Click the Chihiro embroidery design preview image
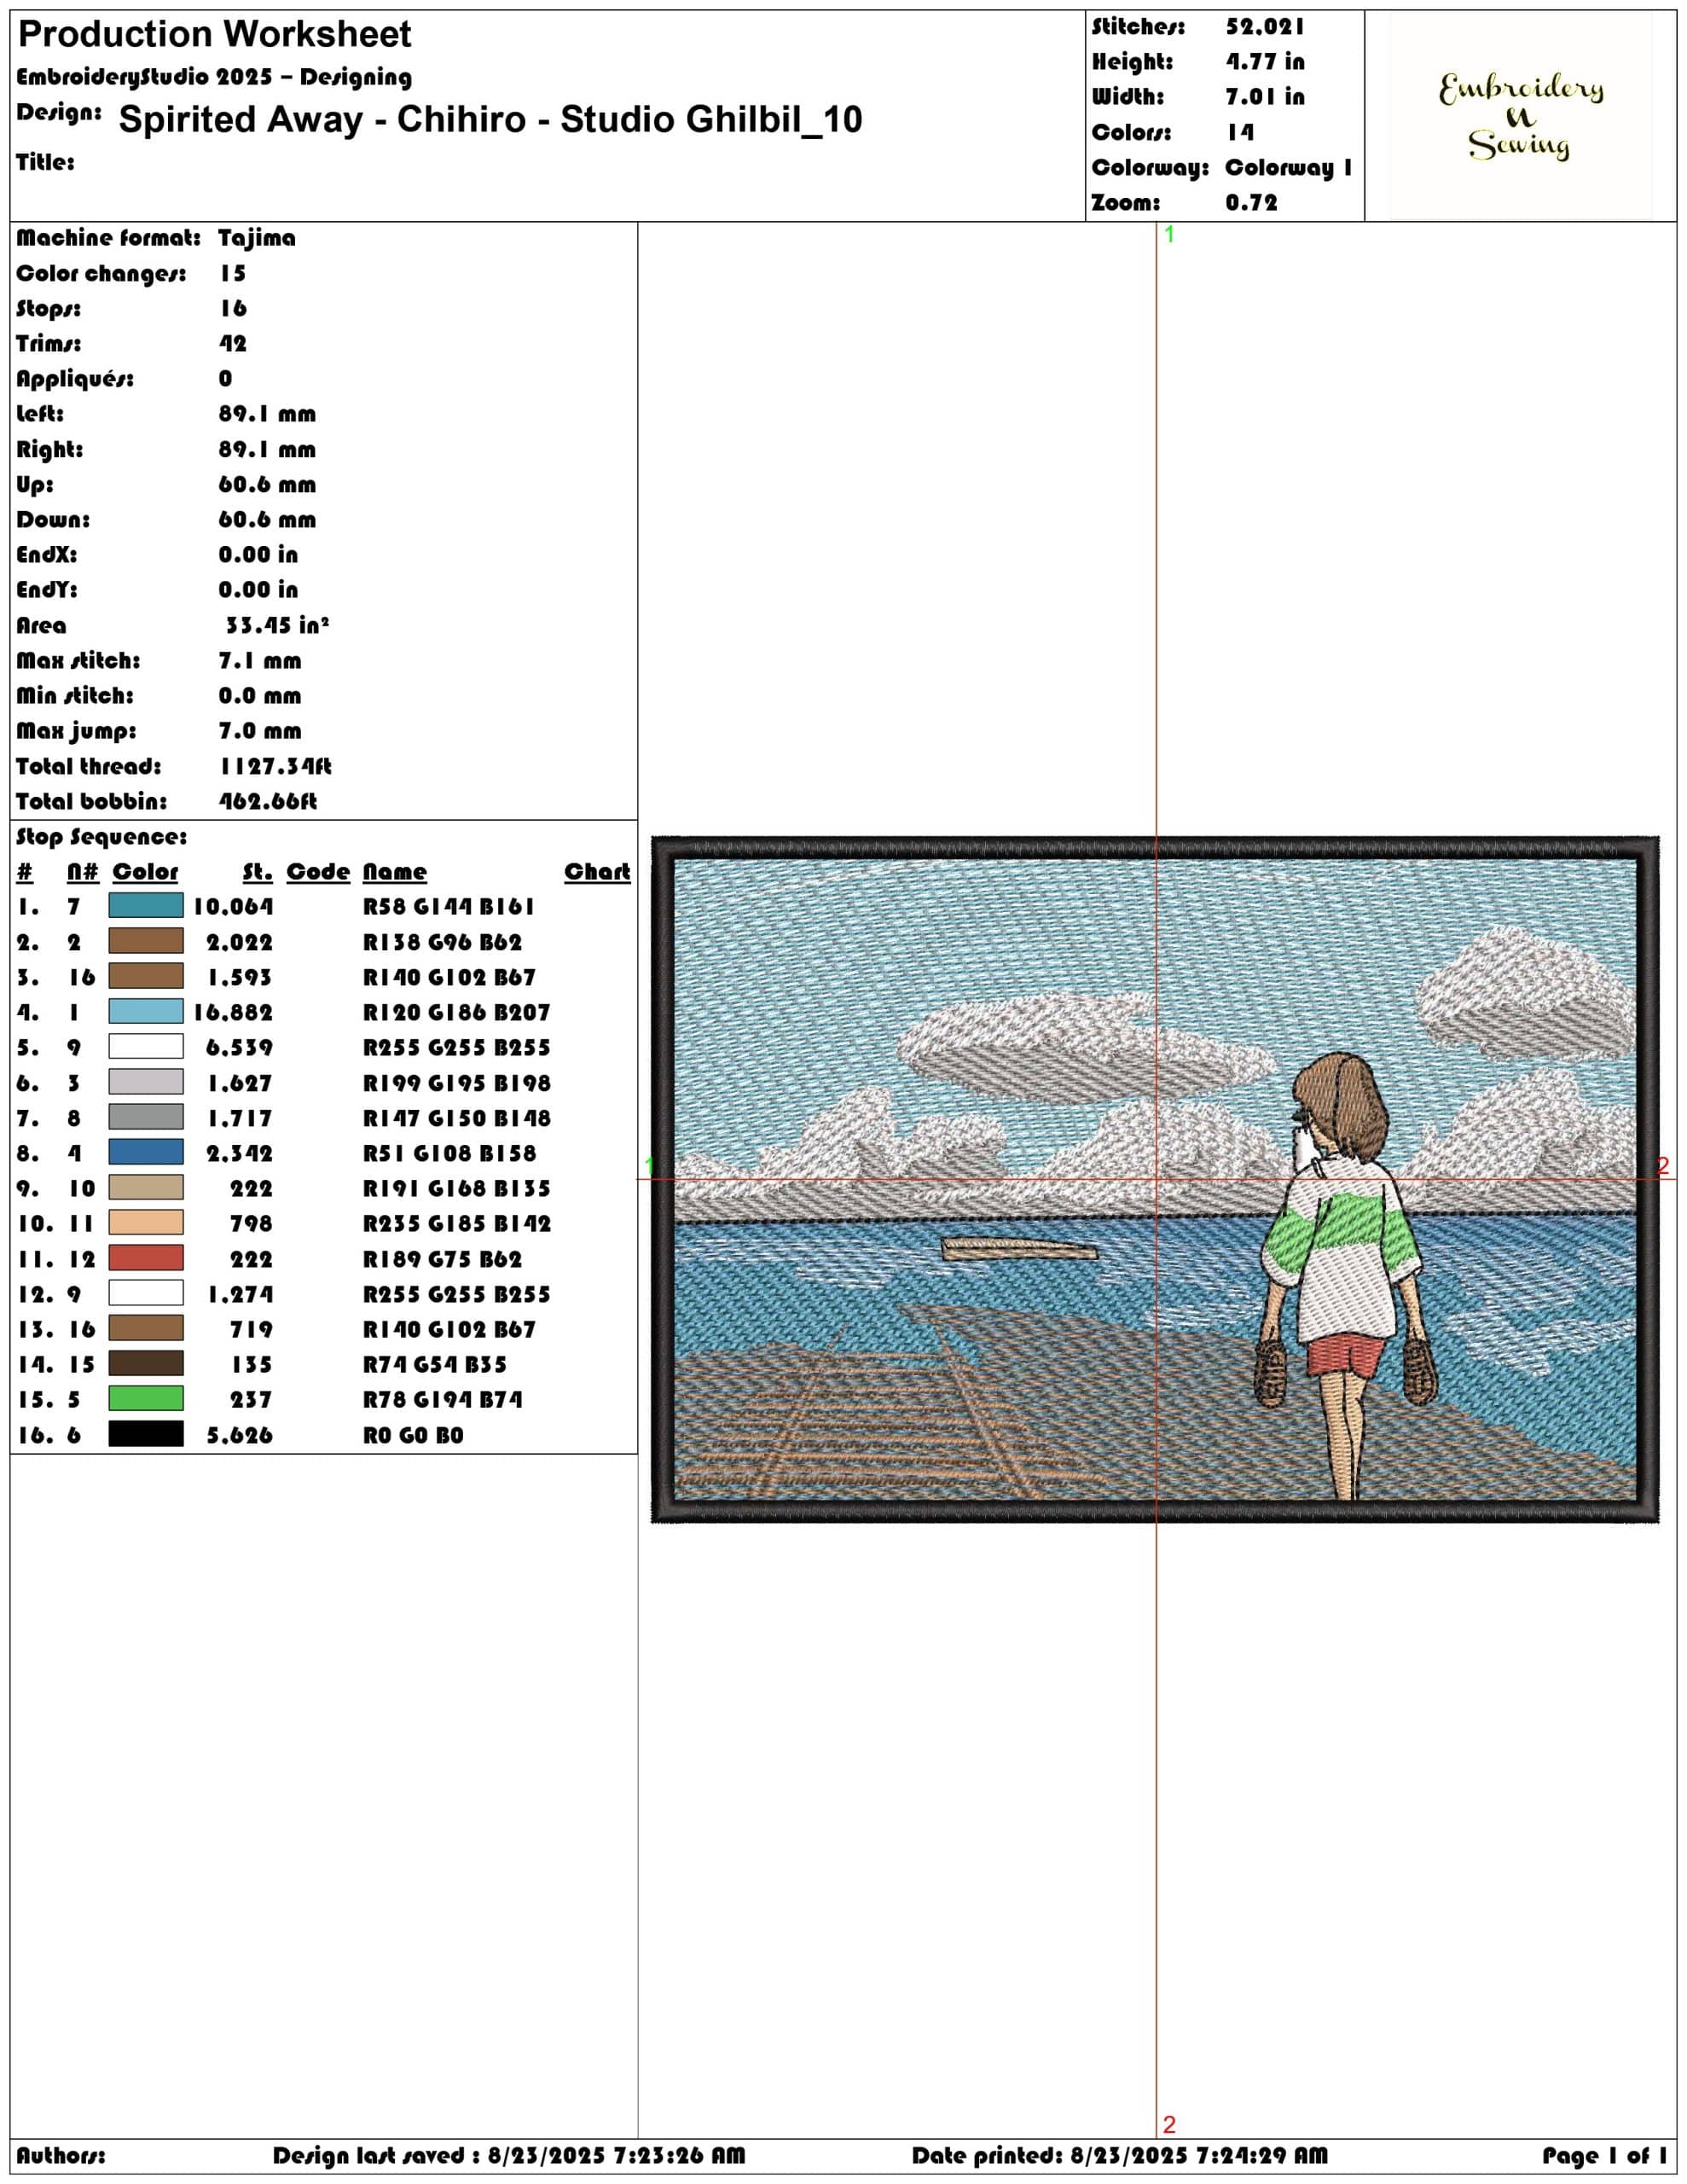Image resolution: width=1687 pixels, height=2184 pixels. [x=1155, y=1179]
